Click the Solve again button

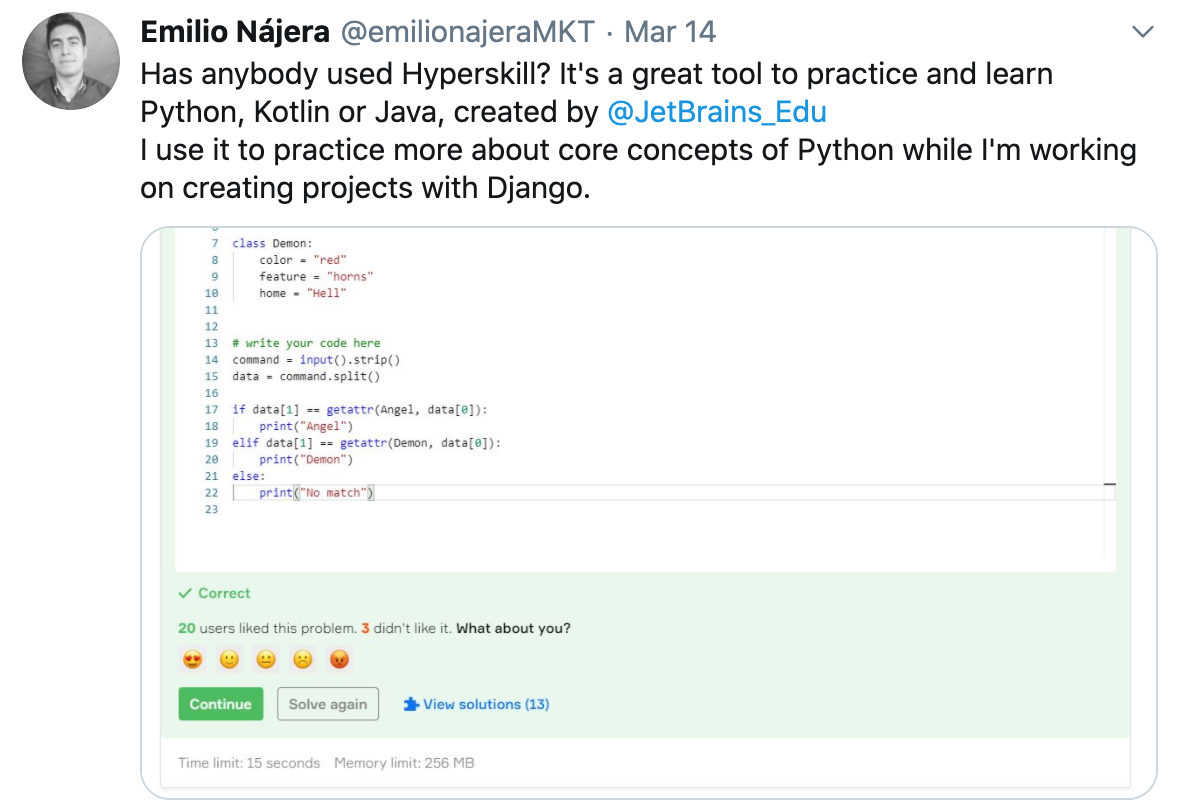click(328, 704)
